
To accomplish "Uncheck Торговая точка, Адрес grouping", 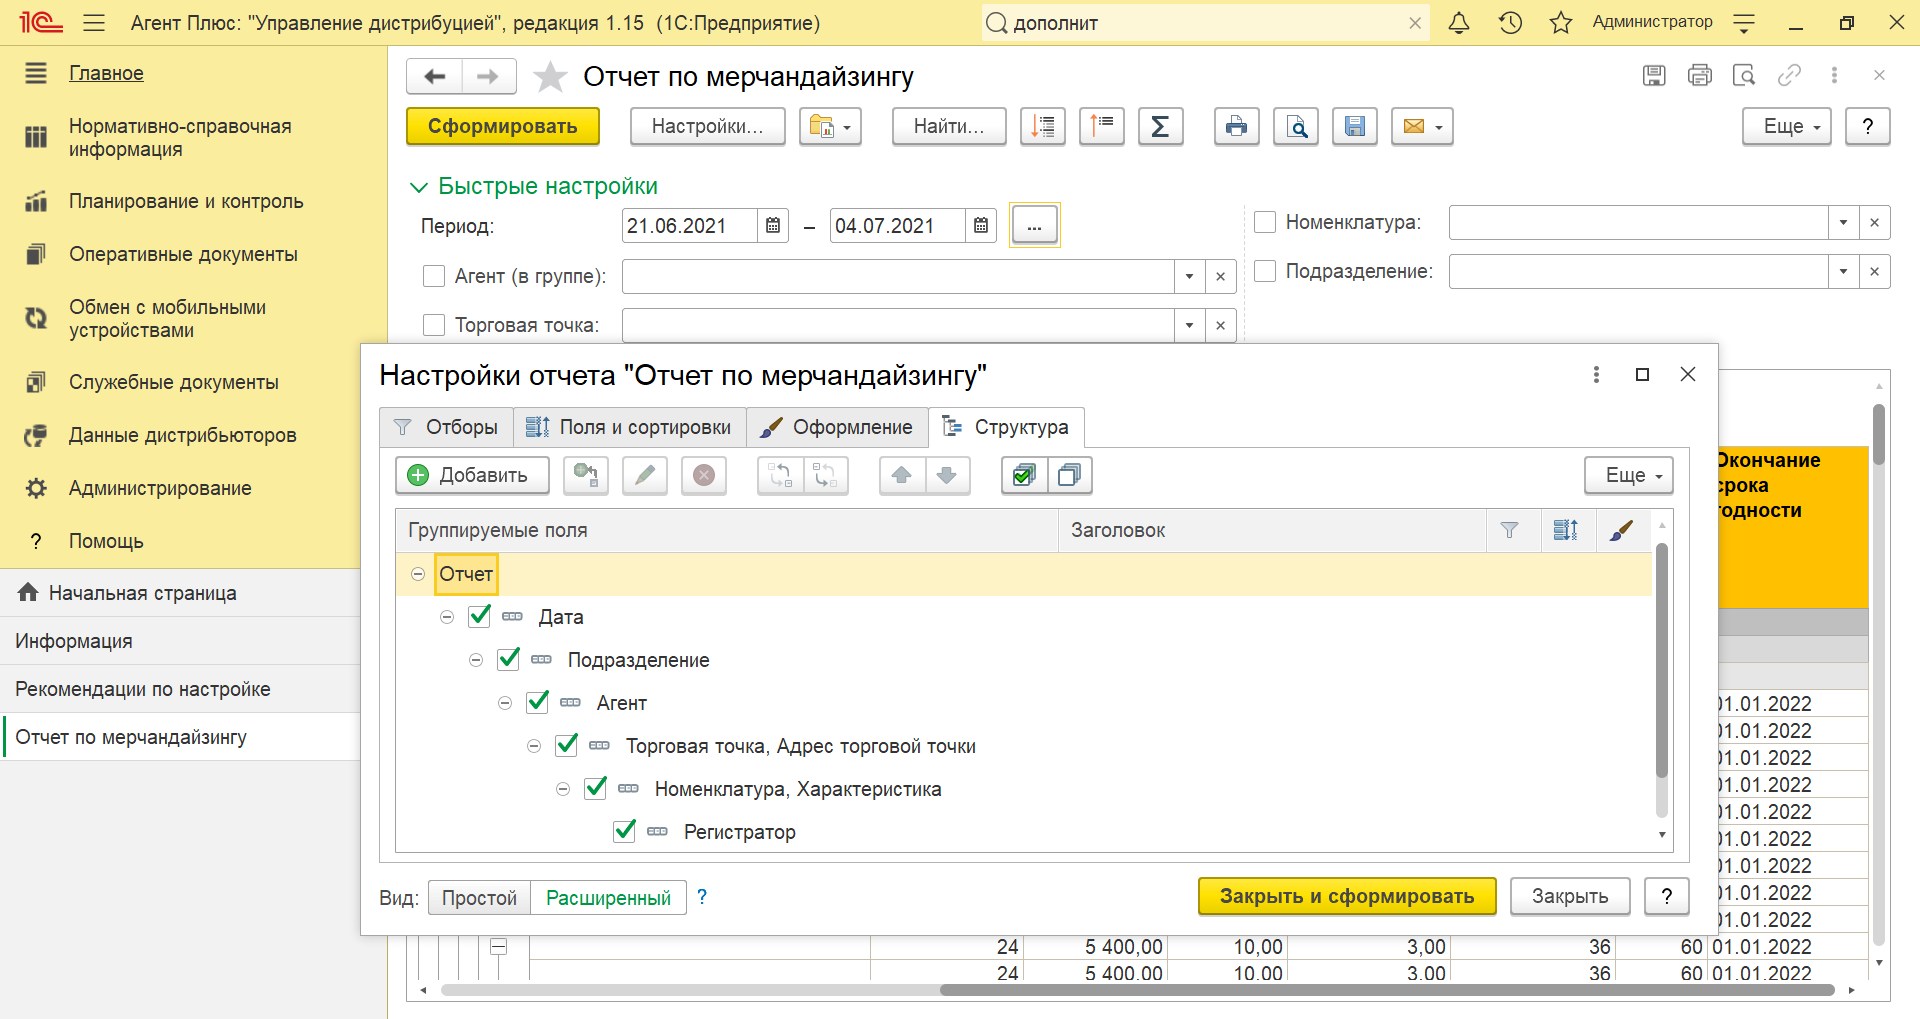I will pos(567,745).
